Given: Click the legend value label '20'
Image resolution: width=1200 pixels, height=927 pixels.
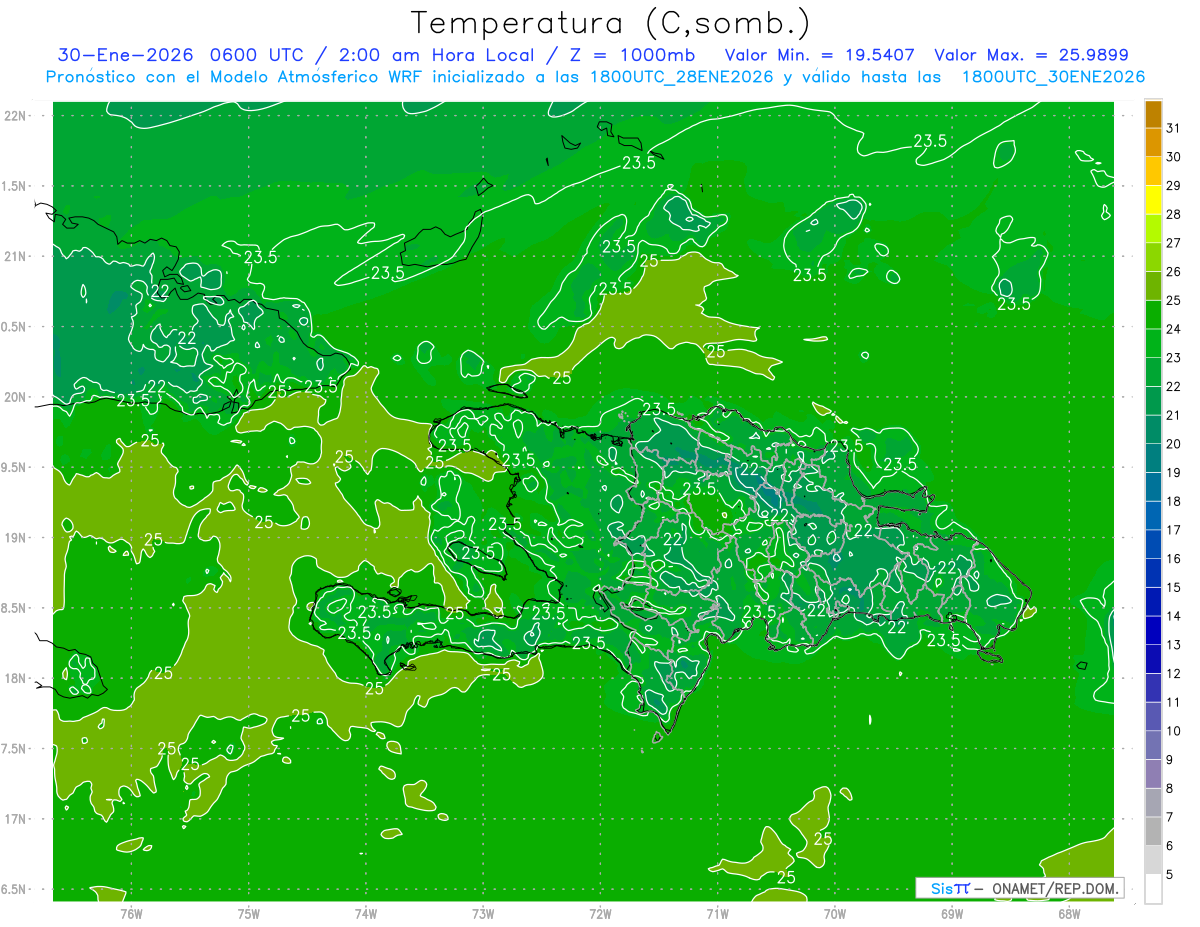Looking at the screenshot, I should pyautogui.click(x=1174, y=444).
